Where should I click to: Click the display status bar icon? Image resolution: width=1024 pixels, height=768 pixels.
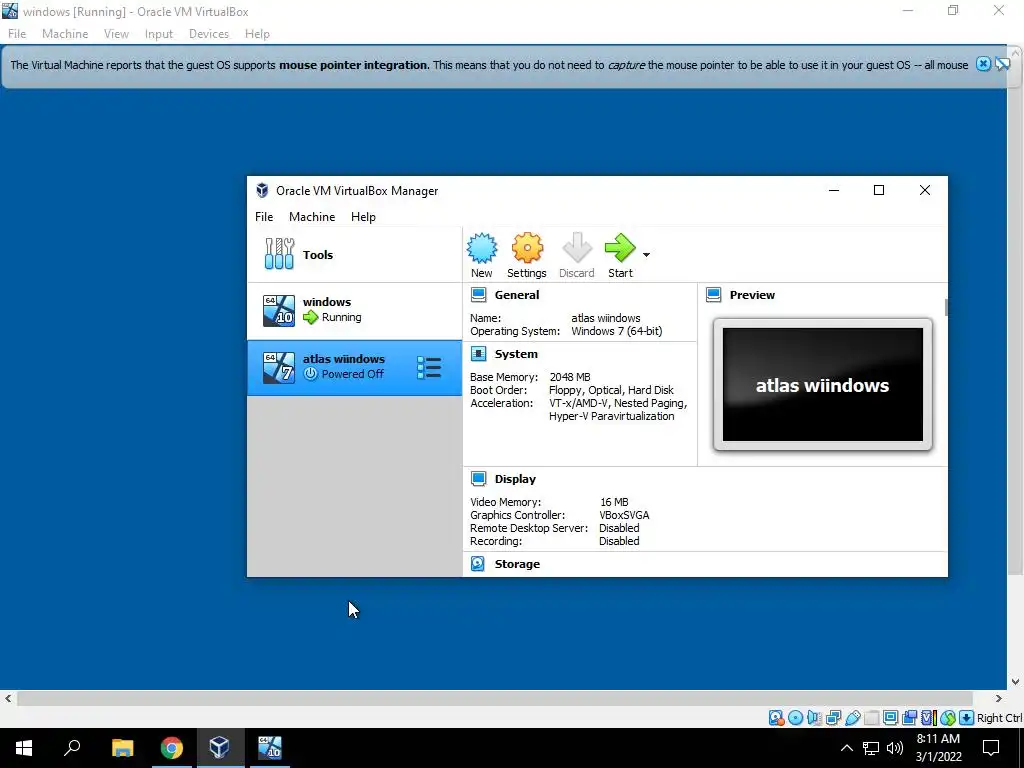point(890,718)
